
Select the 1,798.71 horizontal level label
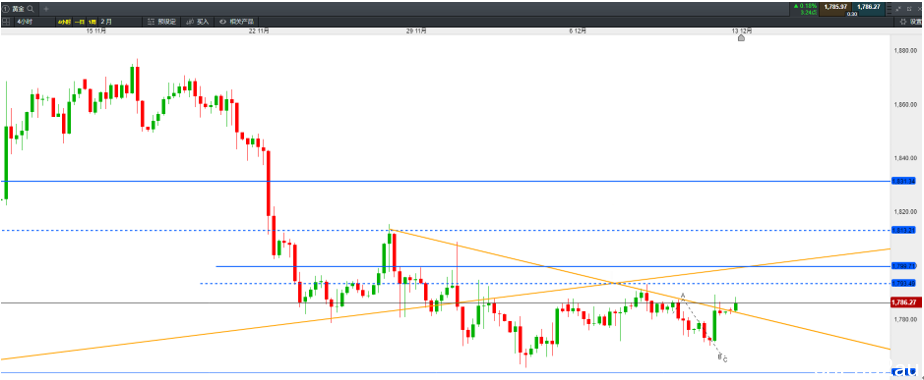tap(903, 266)
